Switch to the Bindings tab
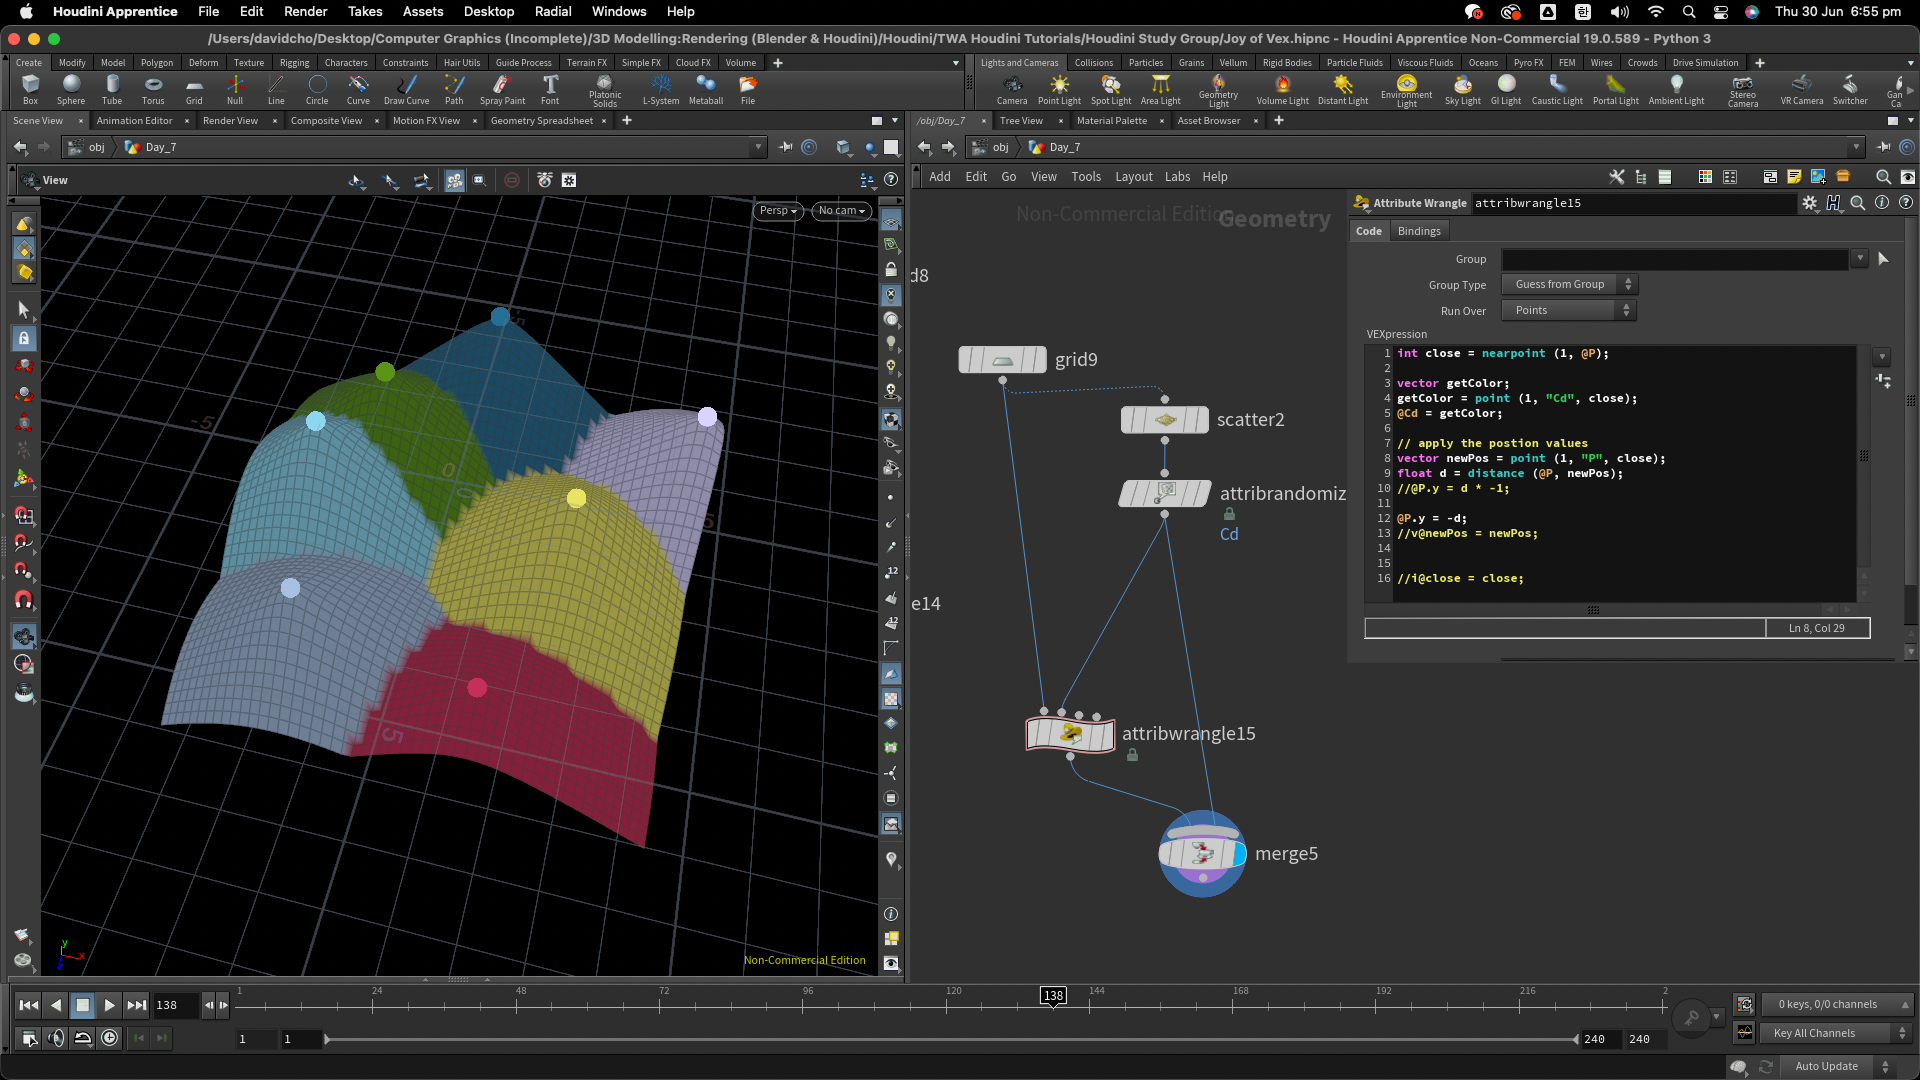The image size is (1920, 1080). click(1418, 231)
